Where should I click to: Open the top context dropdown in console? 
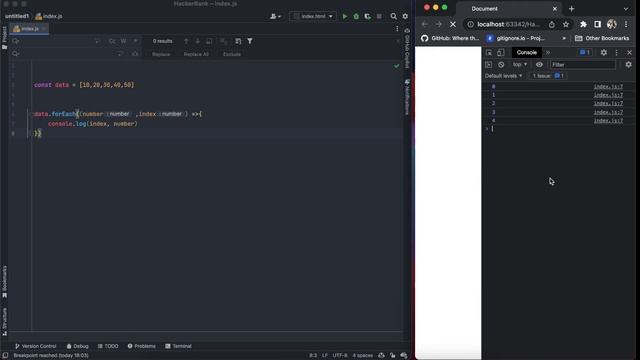(520, 64)
